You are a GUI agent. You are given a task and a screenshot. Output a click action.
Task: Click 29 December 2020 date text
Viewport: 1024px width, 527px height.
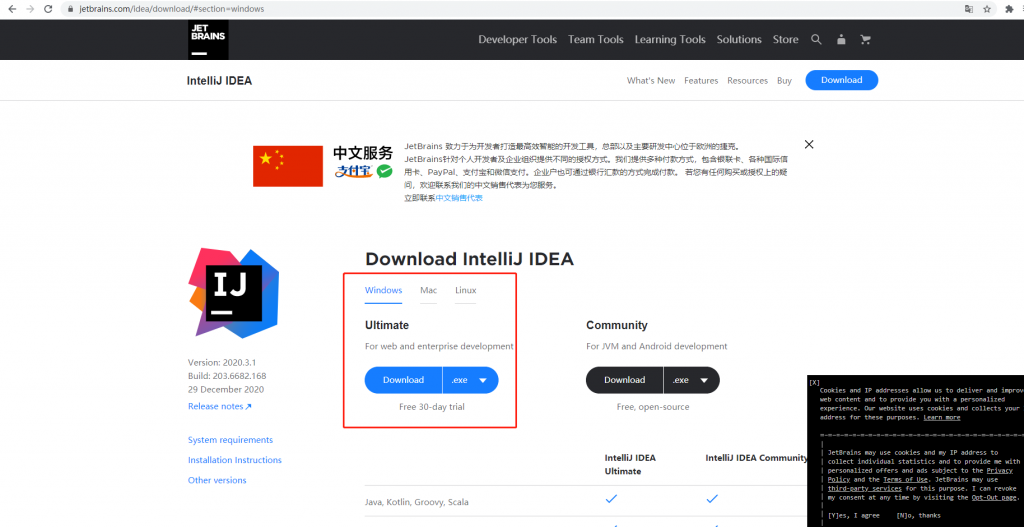pos(226,390)
